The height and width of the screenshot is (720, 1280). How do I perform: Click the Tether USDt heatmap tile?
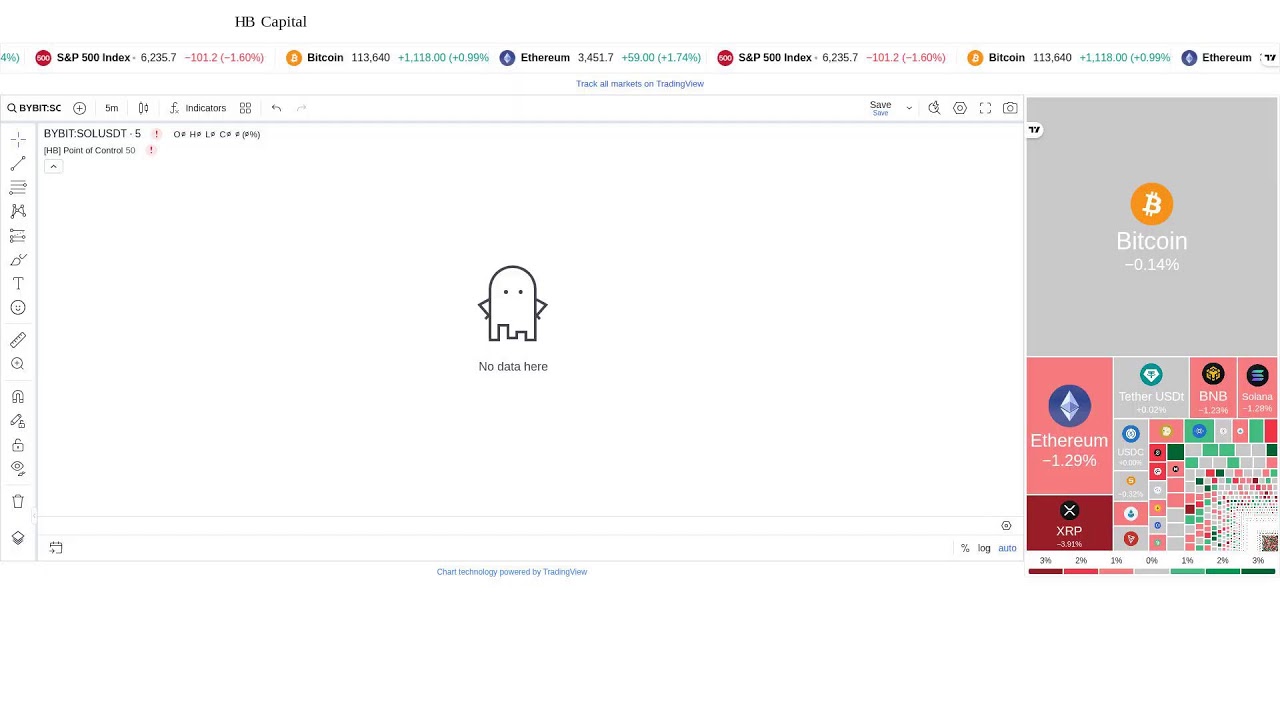[x=1151, y=388]
